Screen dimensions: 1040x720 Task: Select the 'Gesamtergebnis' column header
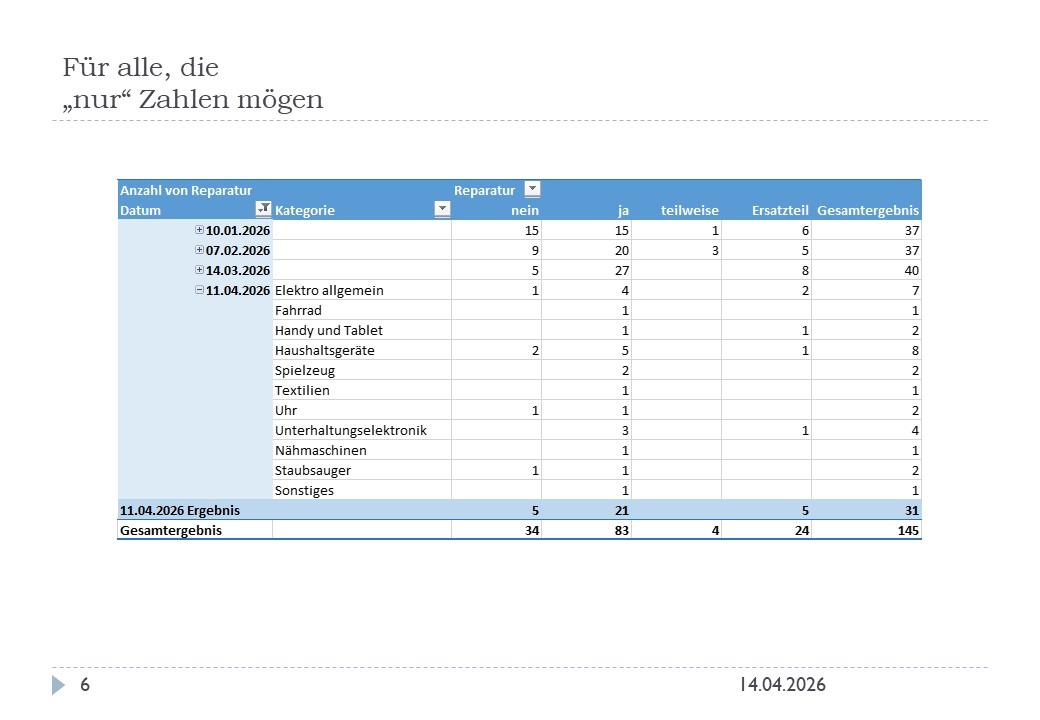tap(867, 210)
